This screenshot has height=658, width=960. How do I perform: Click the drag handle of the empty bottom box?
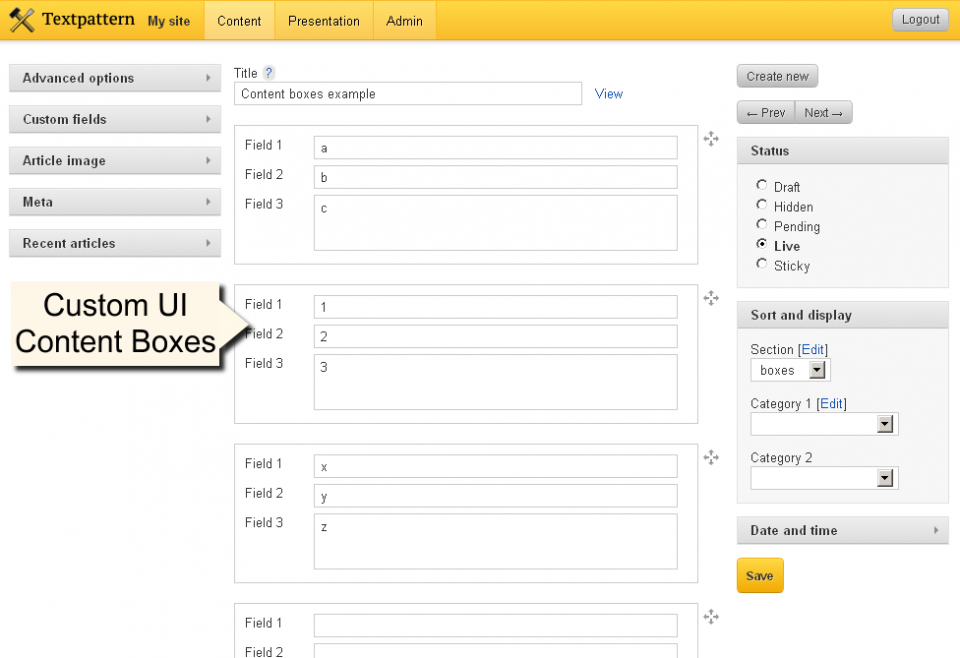pos(711,617)
